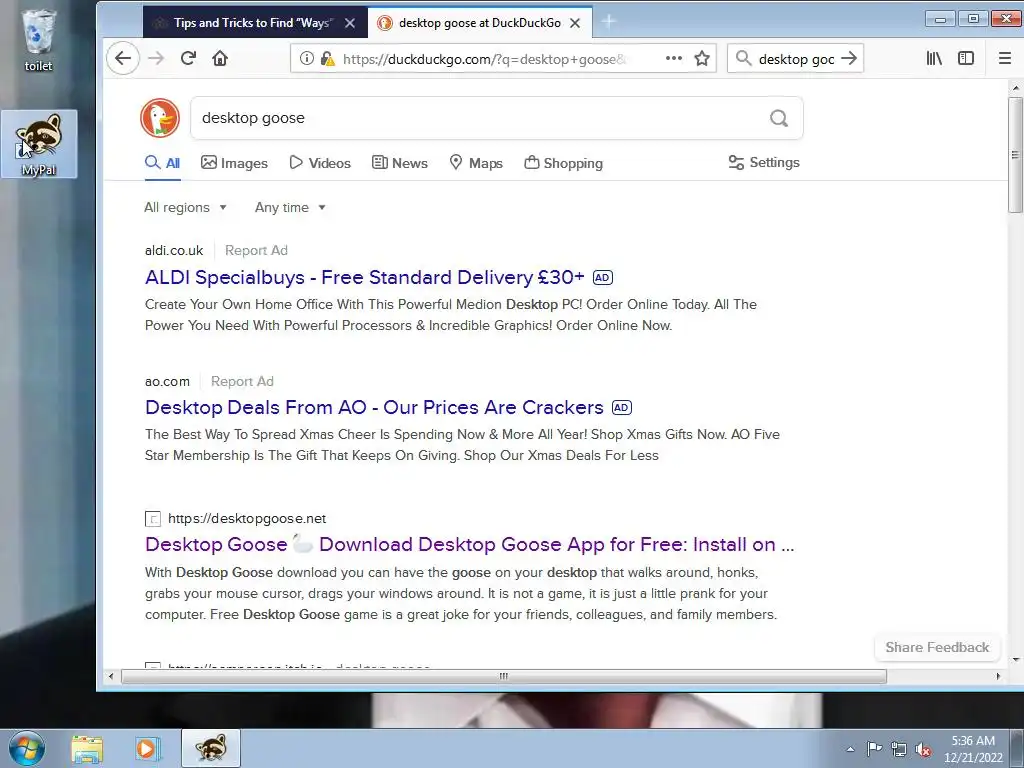Click the Share Feedback button

point(937,647)
